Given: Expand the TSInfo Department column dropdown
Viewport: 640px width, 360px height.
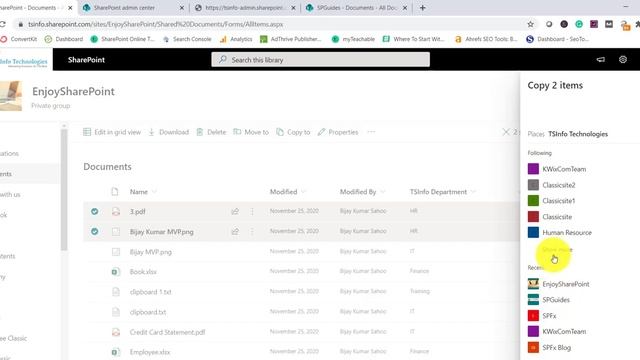Looking at the screenshot, I should point(473,192).
